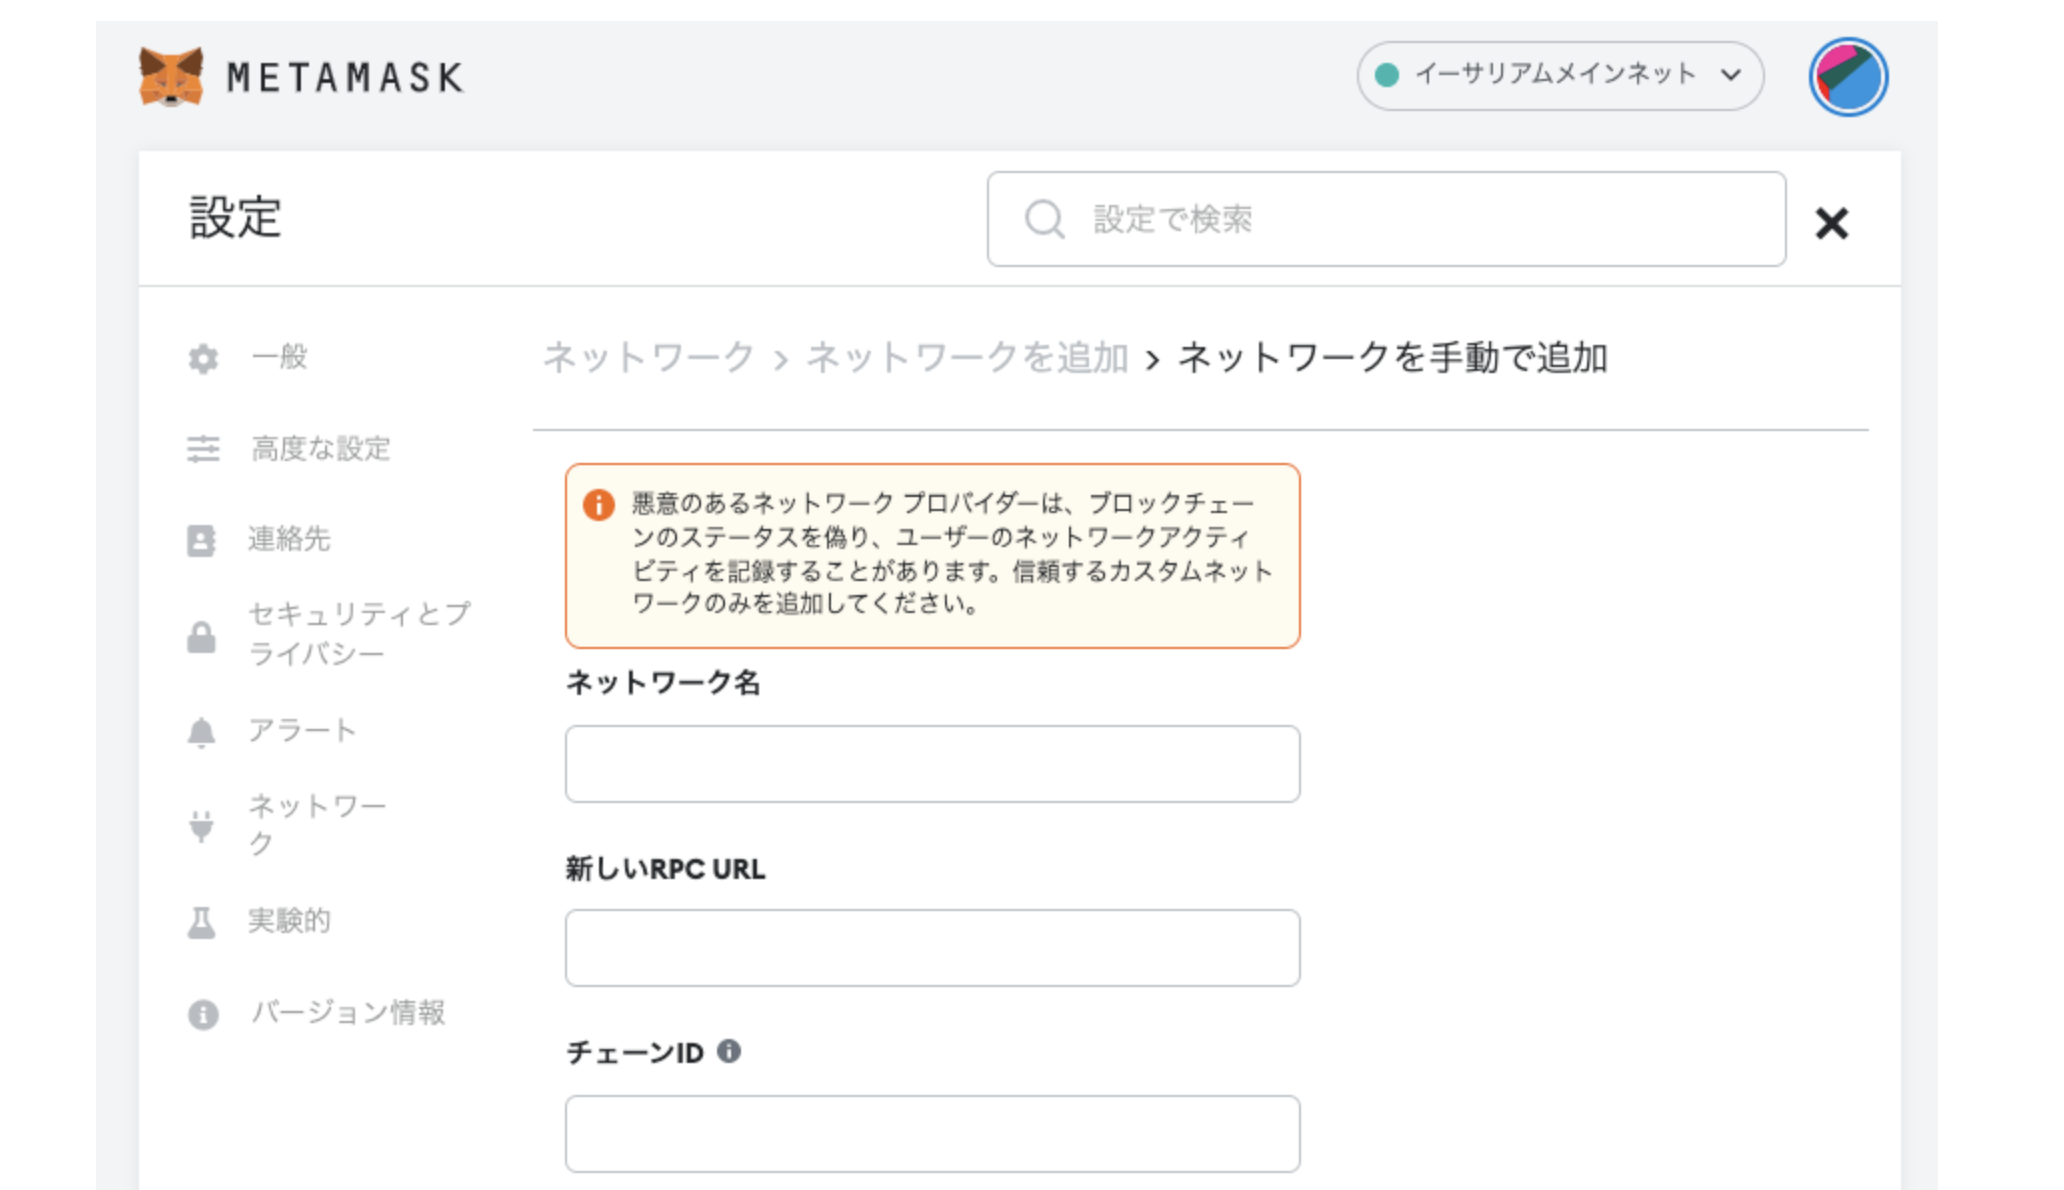2064x1190 pixels.
Task: Focus the チェーンID input field
Action: tap(932, 1134)
